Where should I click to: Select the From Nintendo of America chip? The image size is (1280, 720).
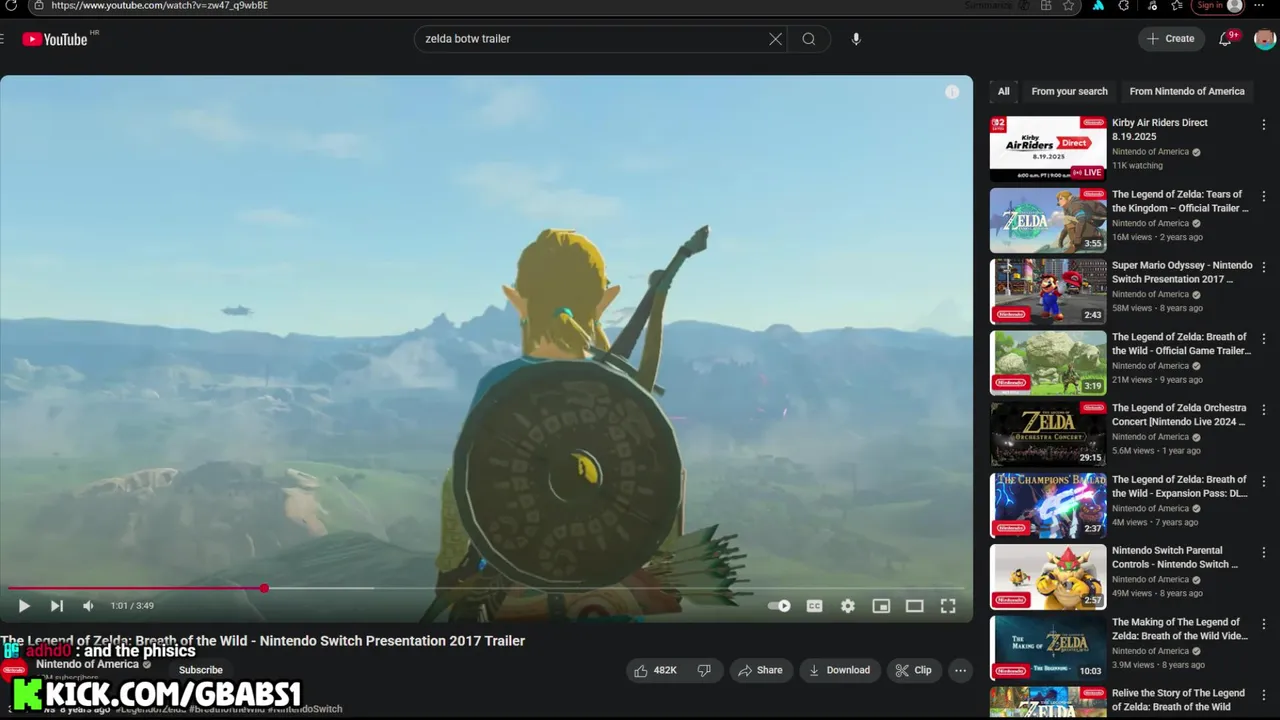pos(1187,91)
